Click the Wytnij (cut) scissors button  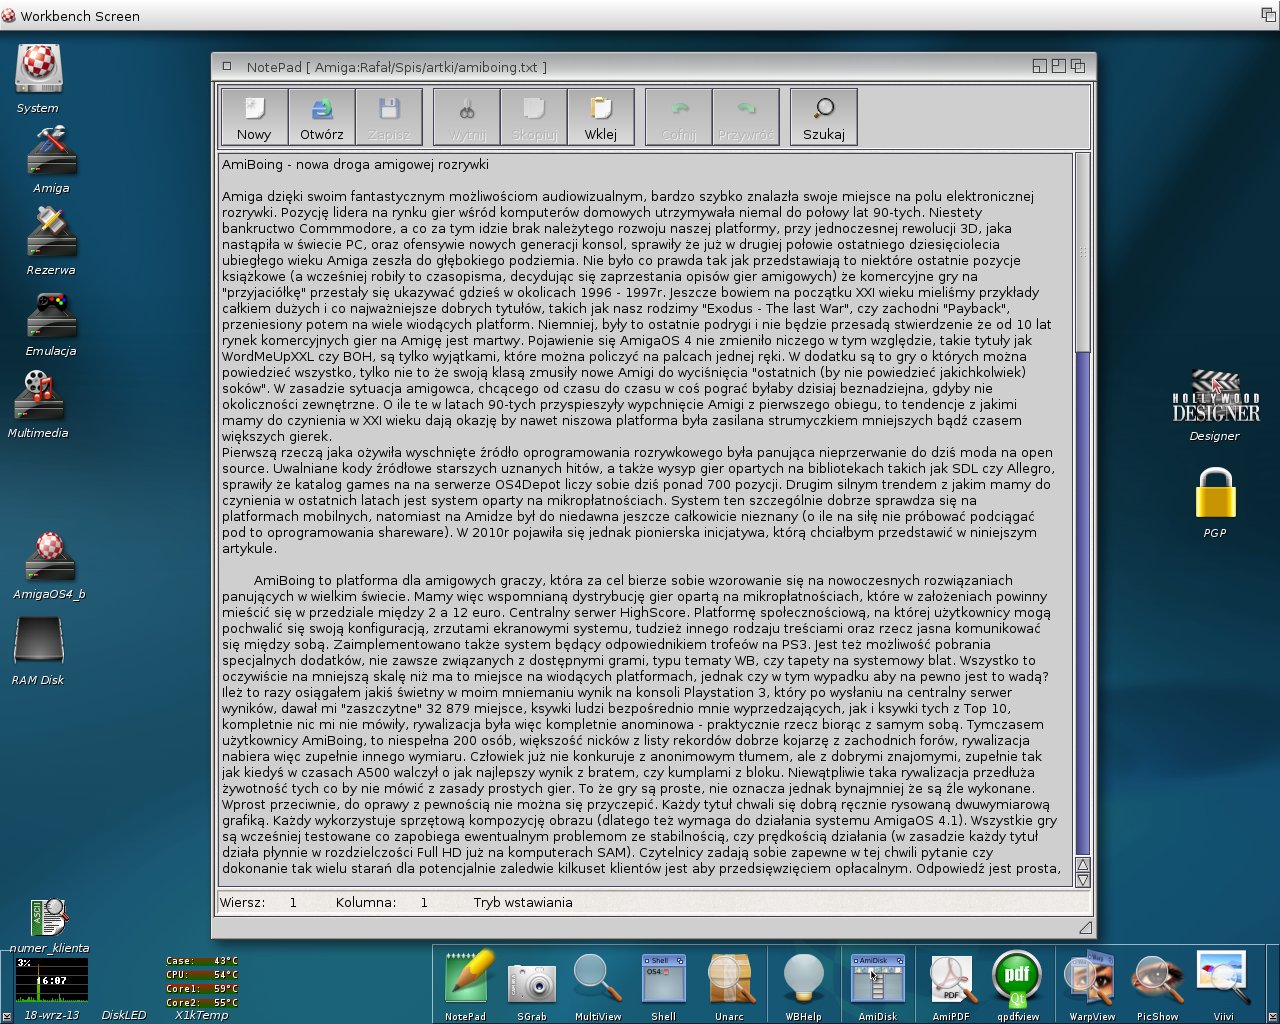coord(467,117)
